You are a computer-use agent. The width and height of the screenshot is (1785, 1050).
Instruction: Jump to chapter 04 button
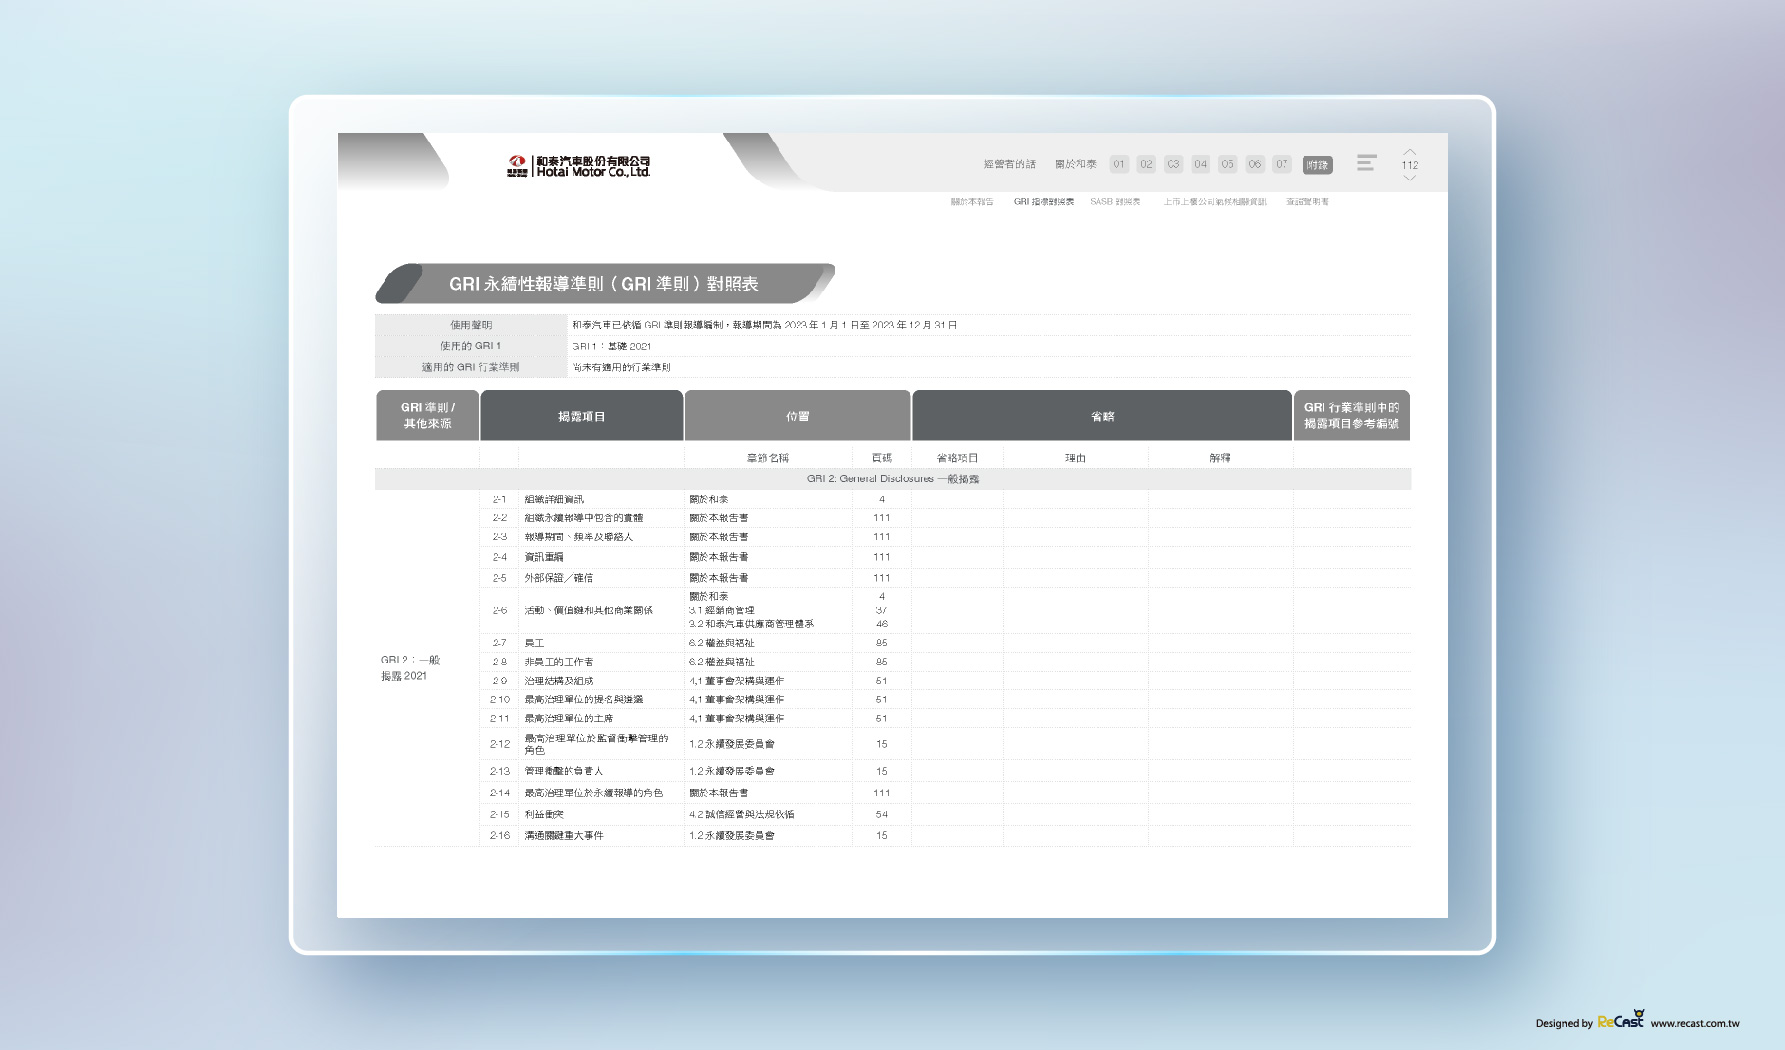point(1200,164)
